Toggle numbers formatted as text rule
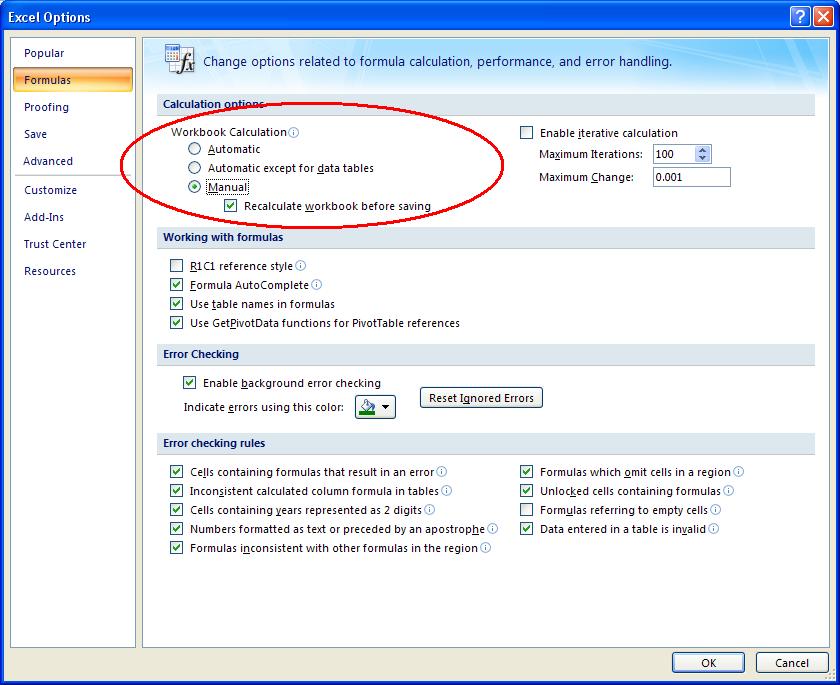The height and width of the screenshot is (685, 840). point(176,529)
